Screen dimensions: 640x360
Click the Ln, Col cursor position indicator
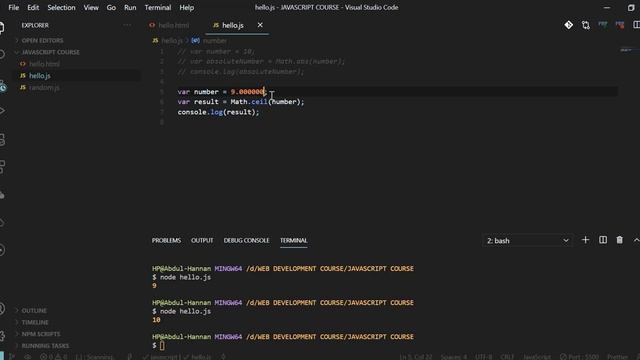coord(415,357)
